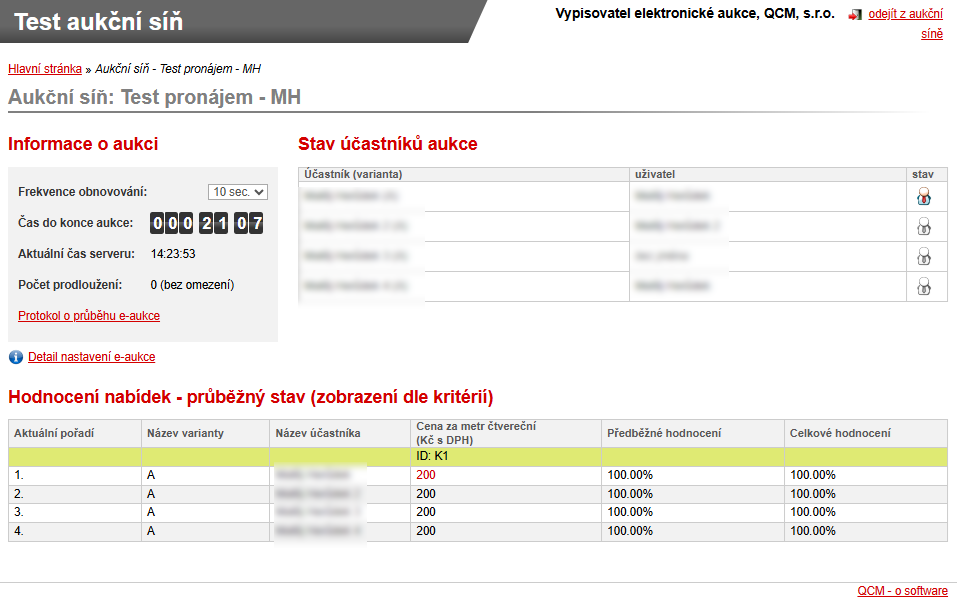The height and width of the screenshot is (604, 957).
Task: Click the red 200 price in row 1
Action: [426, 475]
